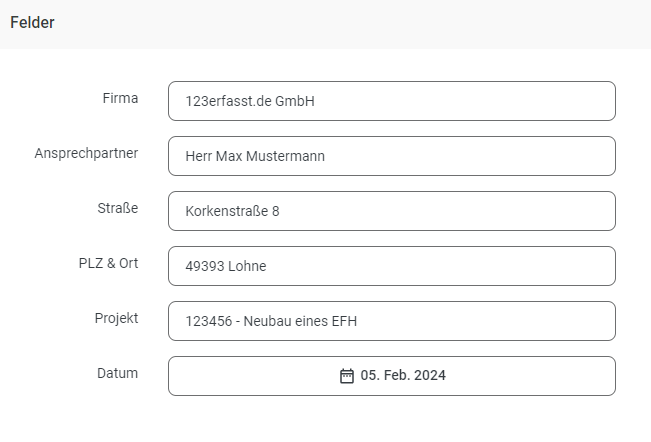
Task: Focus the Firma input field
Action: pyautogui.click(x=392, y=101)
